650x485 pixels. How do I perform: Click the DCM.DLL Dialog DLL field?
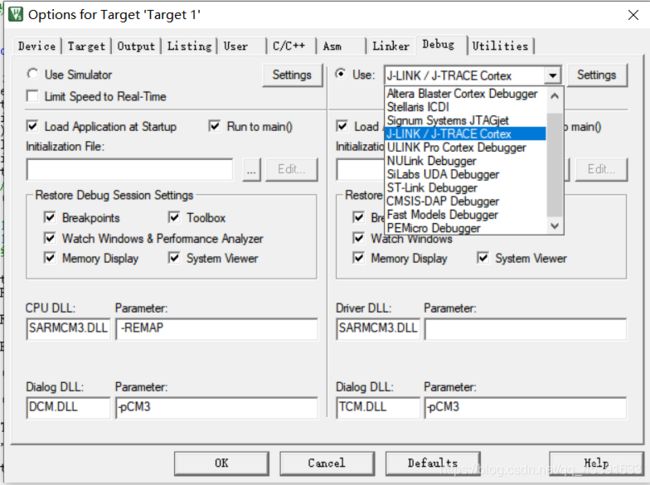click(x=68, y=407)
